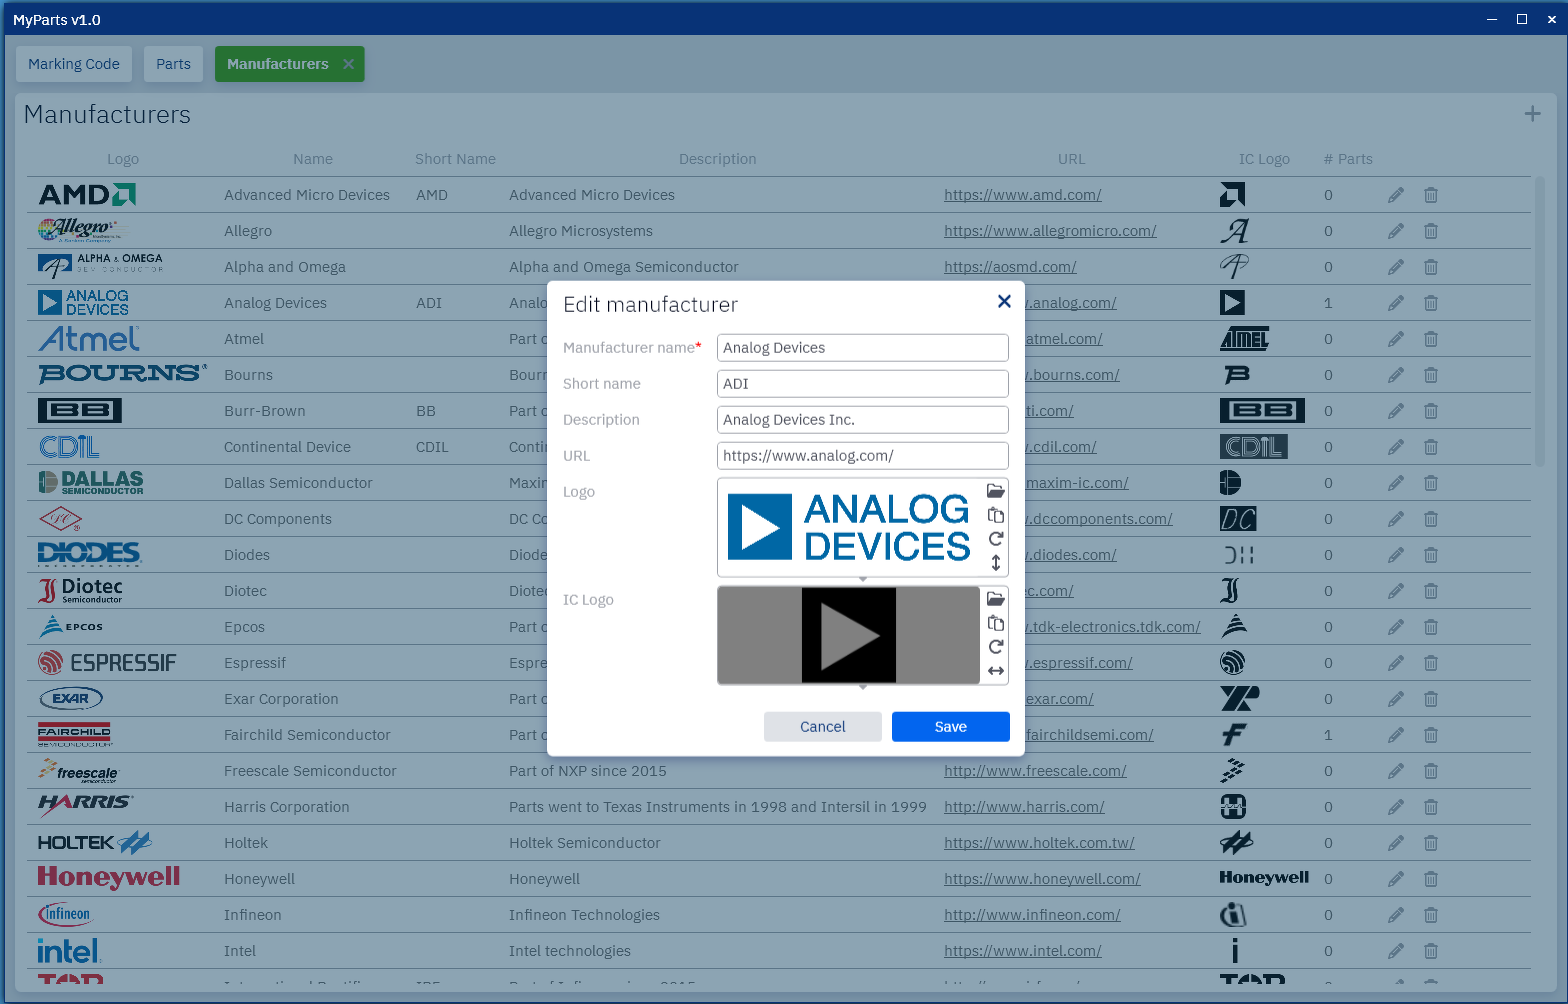Open the amd.com link
1568x1004 pixels.
pos(1022,195)
